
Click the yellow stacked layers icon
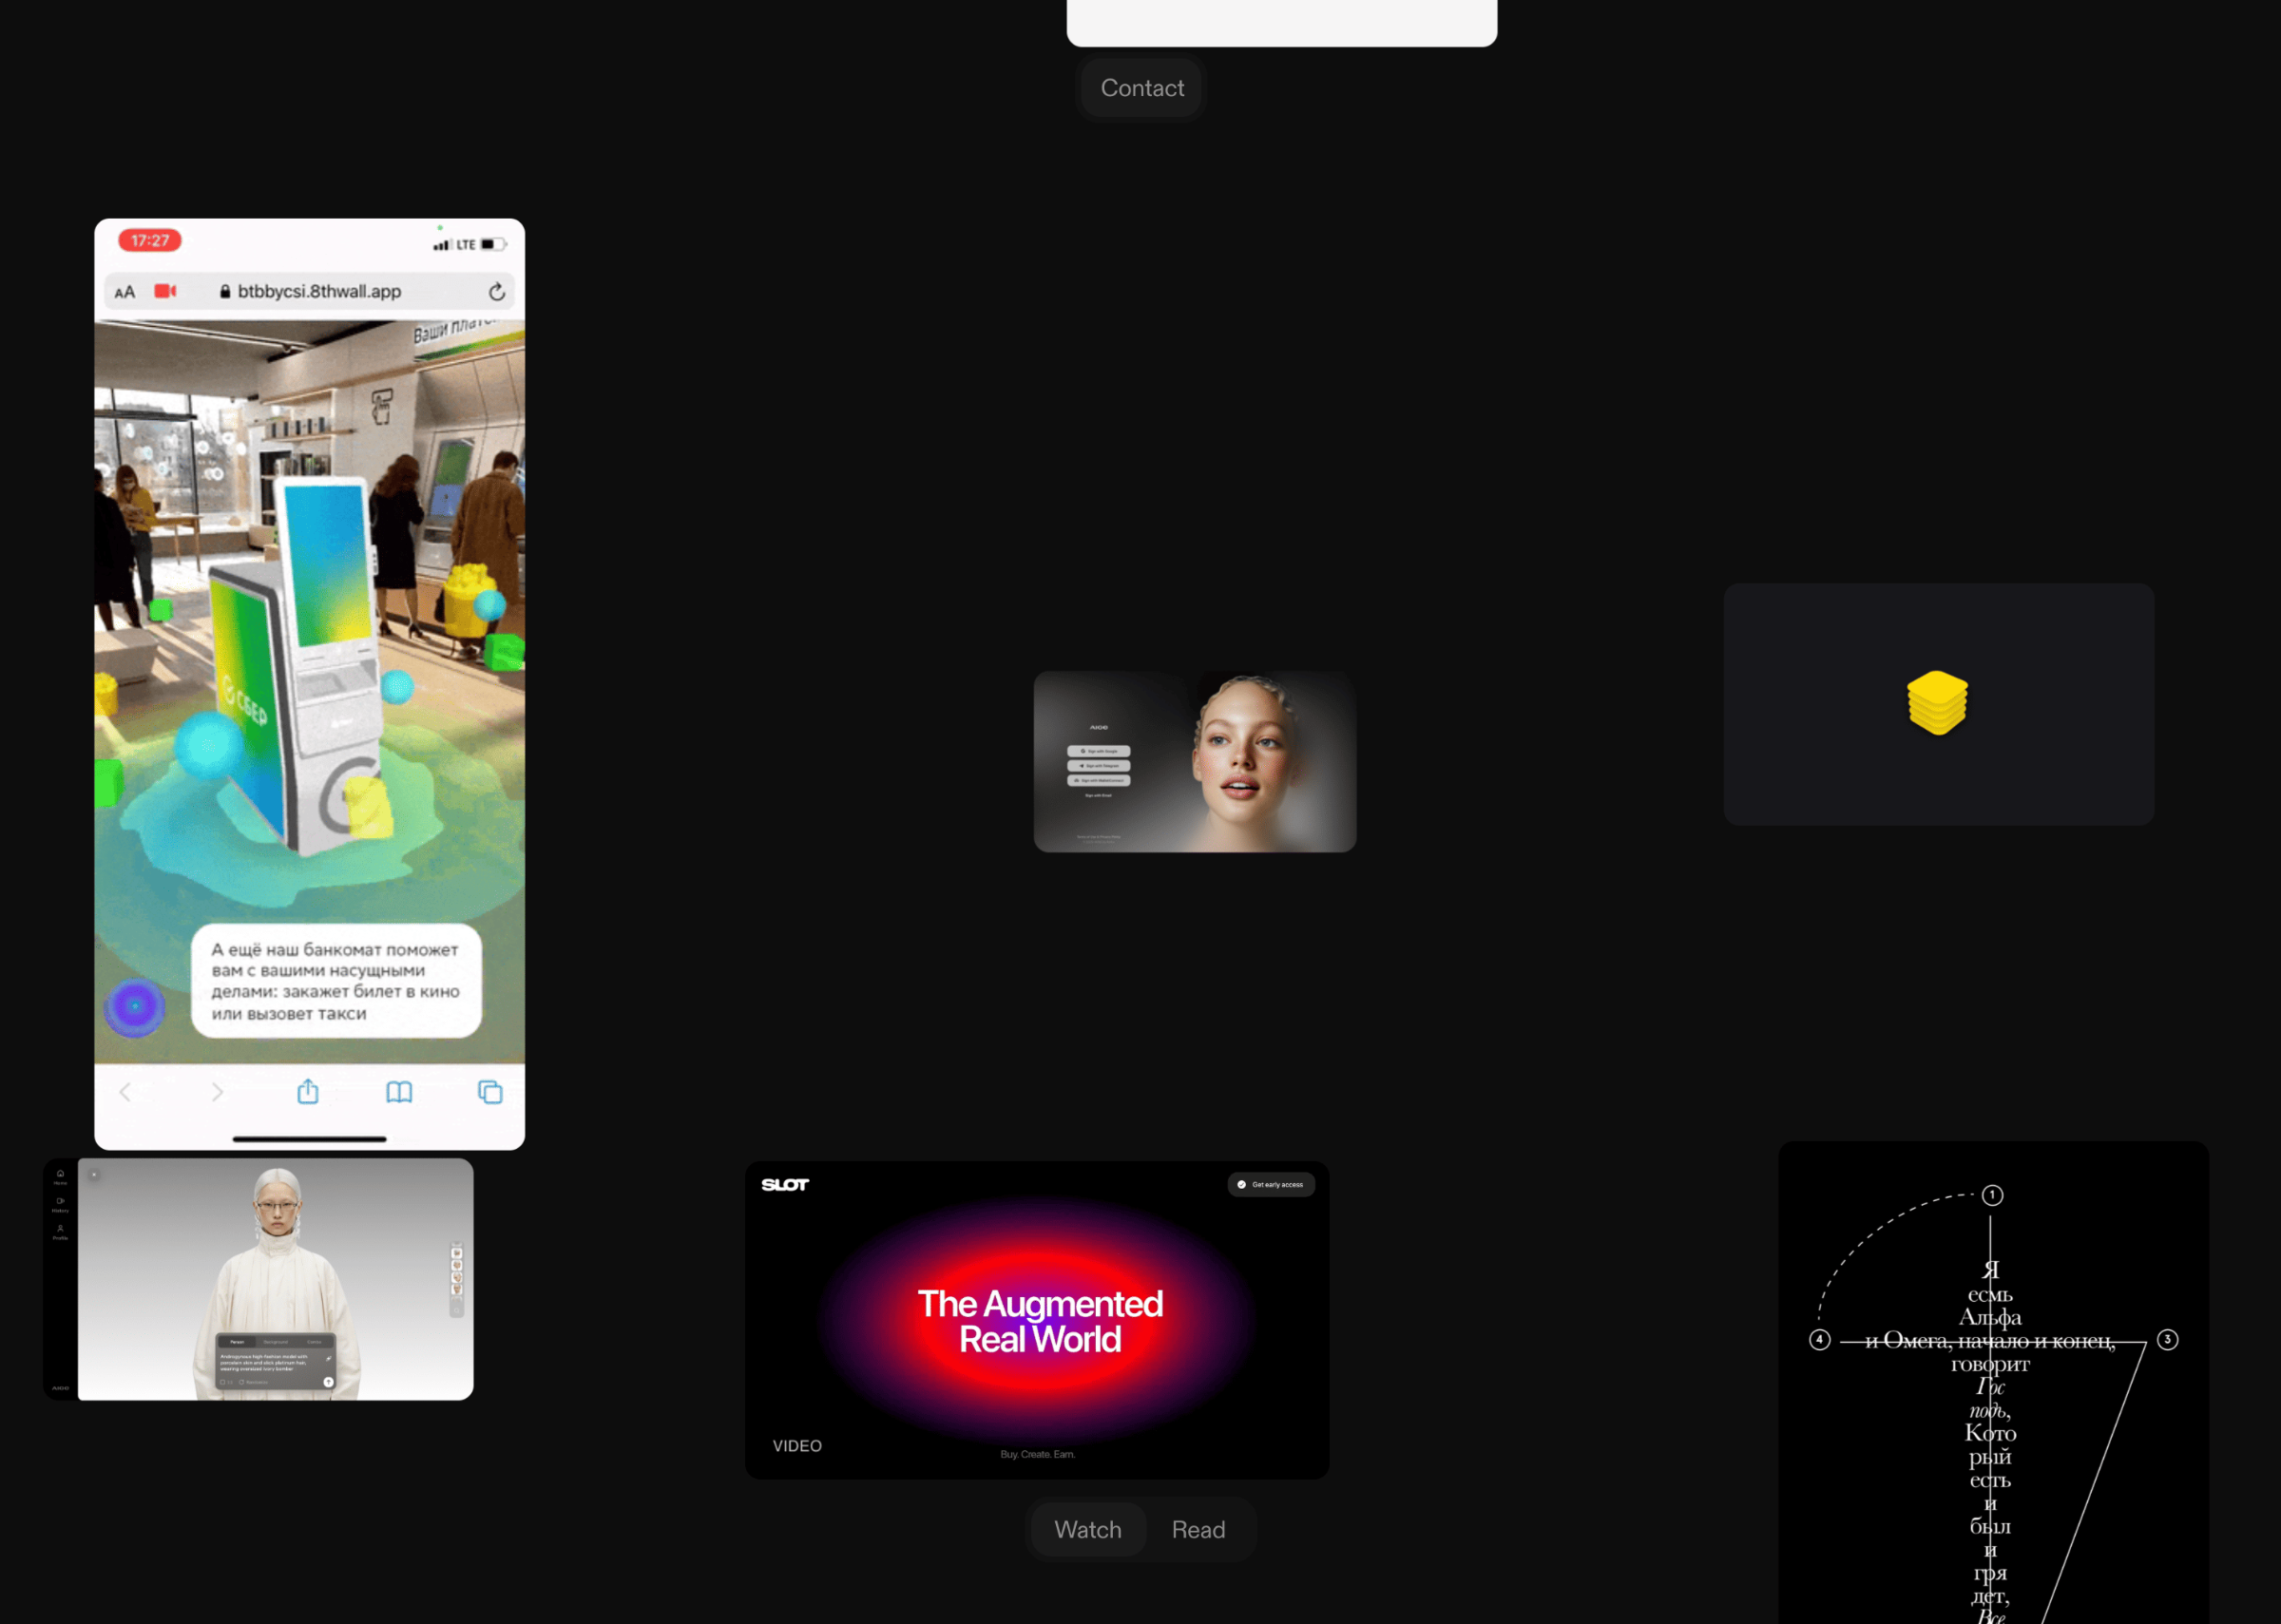[1937, 703]
